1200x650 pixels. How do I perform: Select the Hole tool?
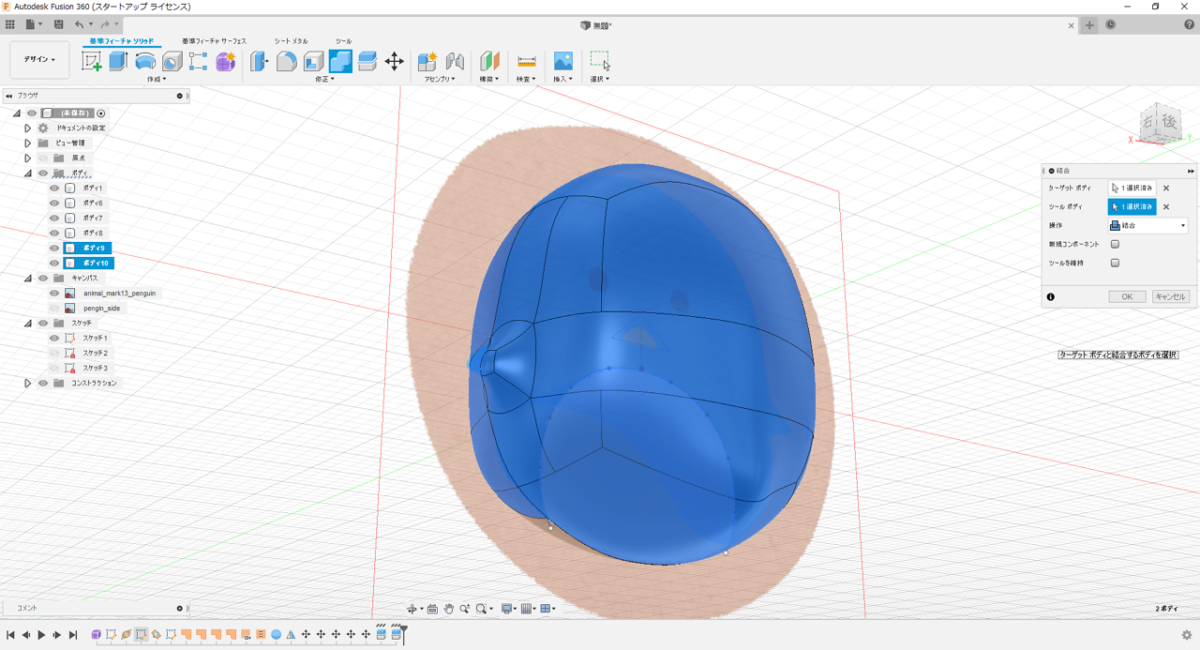(x=172, y=61)
